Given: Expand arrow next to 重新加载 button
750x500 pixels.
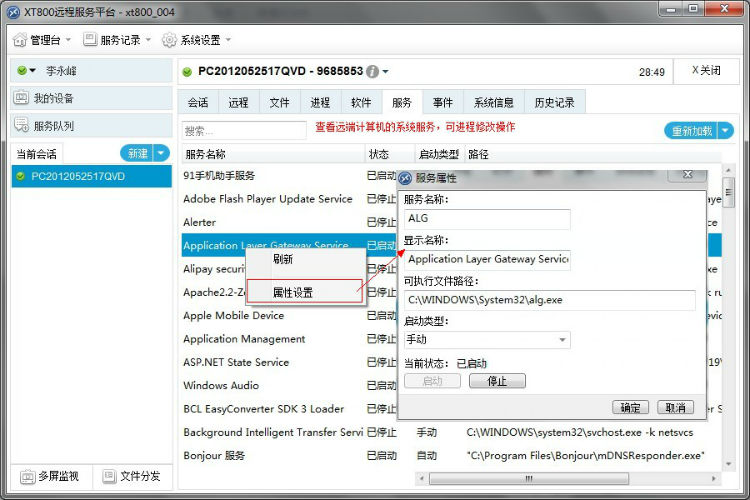Looking at the screenshot, I should (x=725, y=131).
